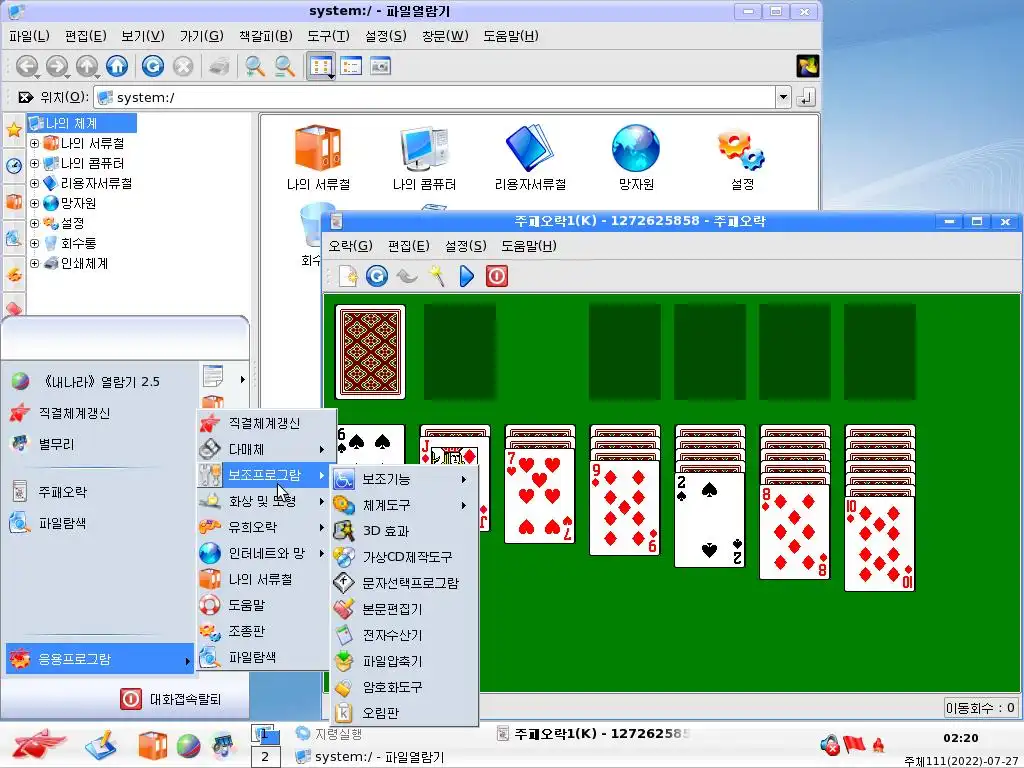The width and height of the screenshot is (1024, 768).
Task: Click the 응용프로그람 applications entry
Action: point(100,659)
